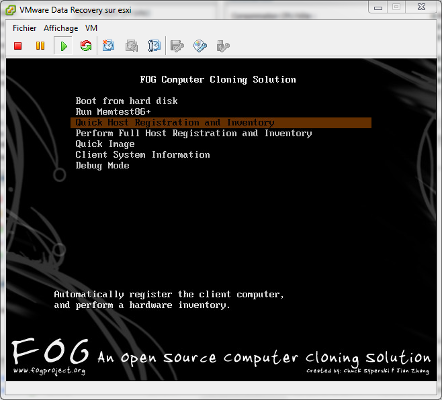Select Quick Host Registration and Inventory

click(221, 123)
